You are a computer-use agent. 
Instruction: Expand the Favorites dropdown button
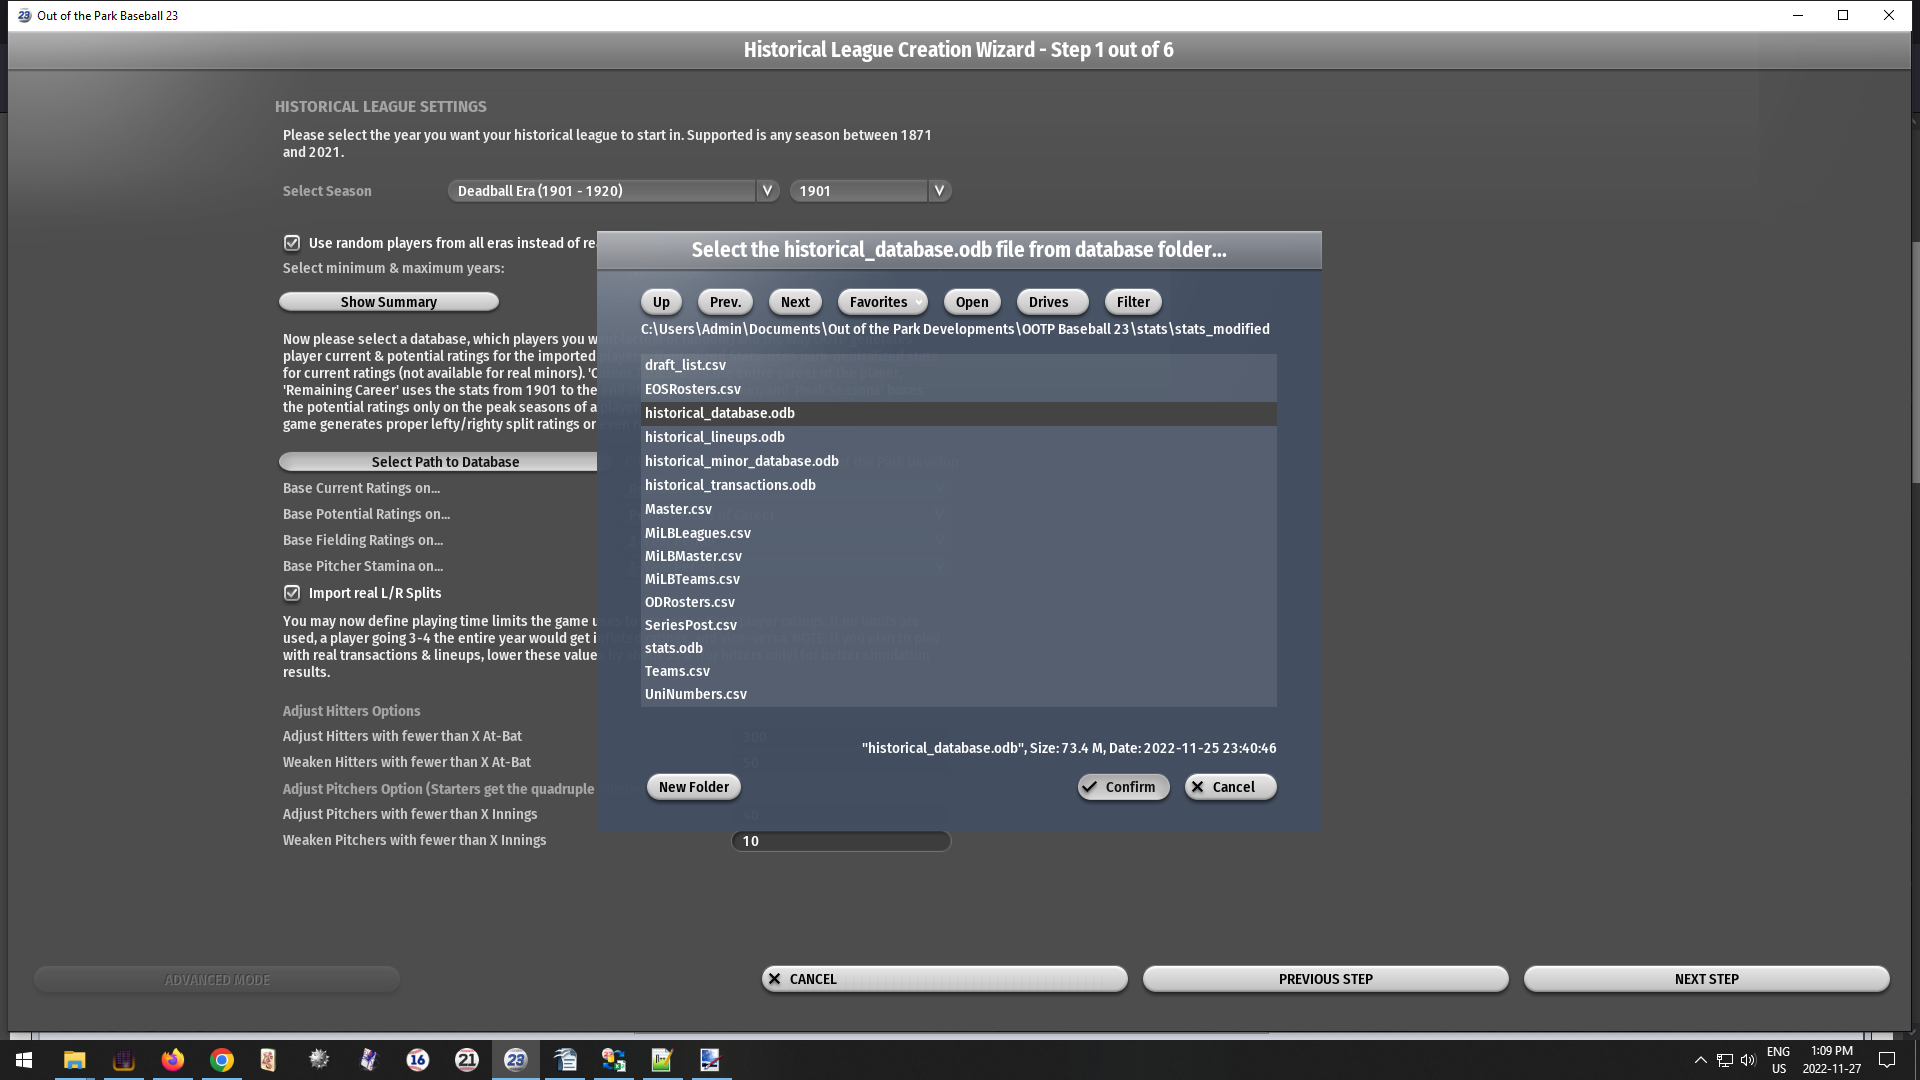point(882,302)
